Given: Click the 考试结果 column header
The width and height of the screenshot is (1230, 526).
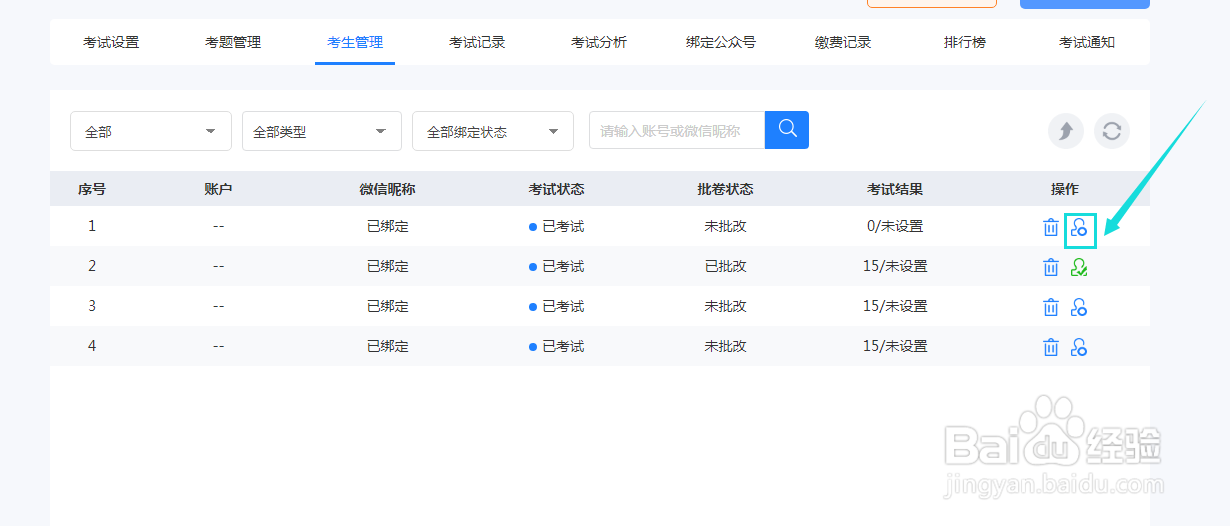Looking at the screenshot, I should pos(895,189).
